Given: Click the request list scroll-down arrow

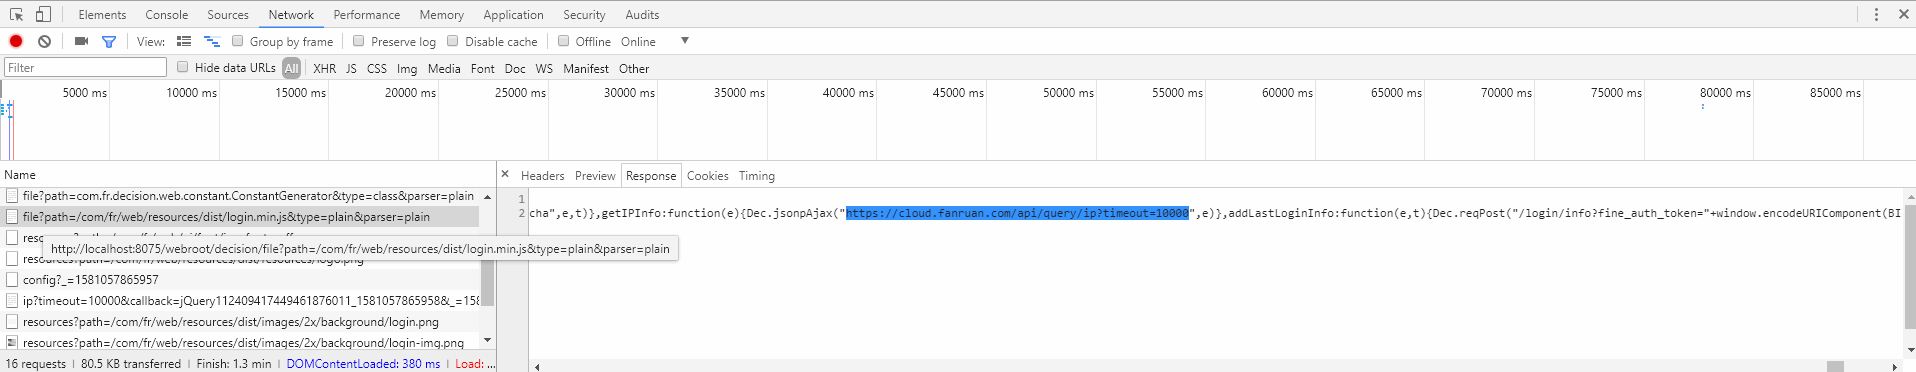Looking at the screenshot, I should point(488,341).
